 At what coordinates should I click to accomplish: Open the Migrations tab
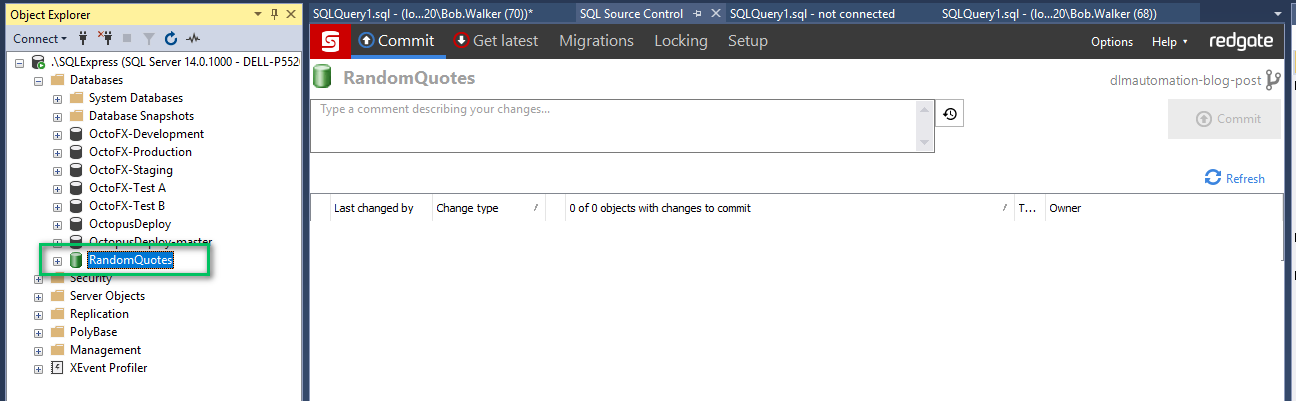click(596, 41)
